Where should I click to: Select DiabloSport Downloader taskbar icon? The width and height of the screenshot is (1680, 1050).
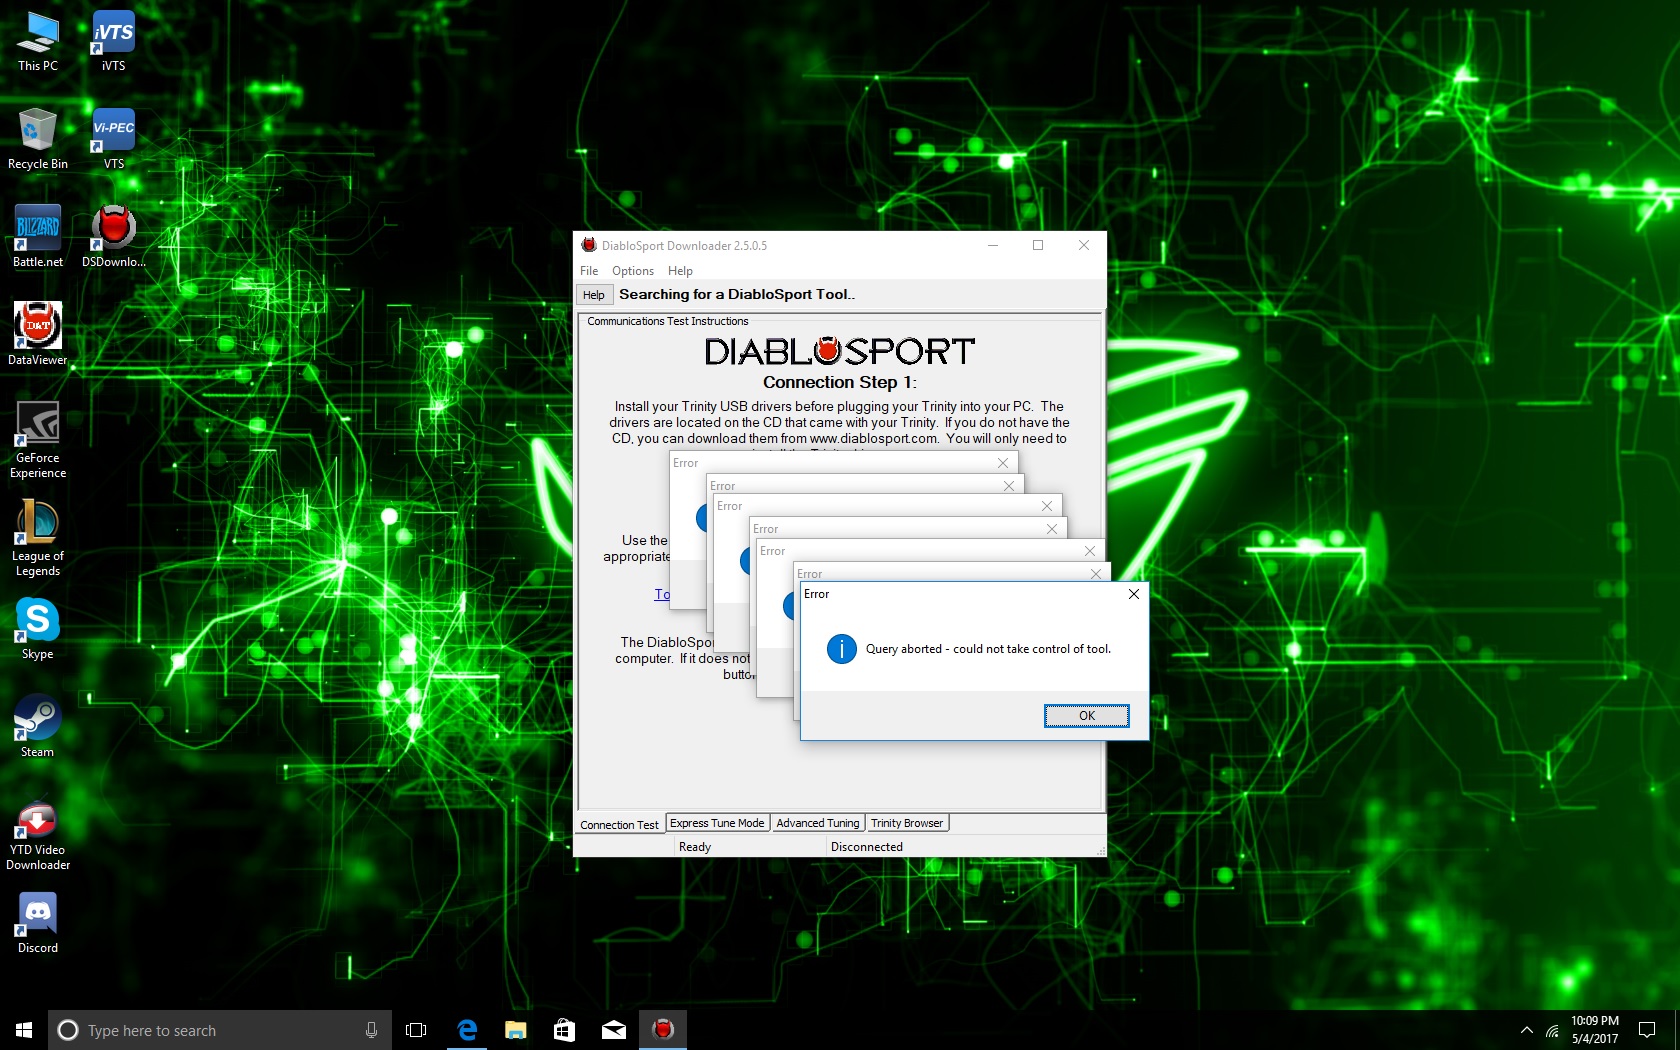(x=662, y=1030)
